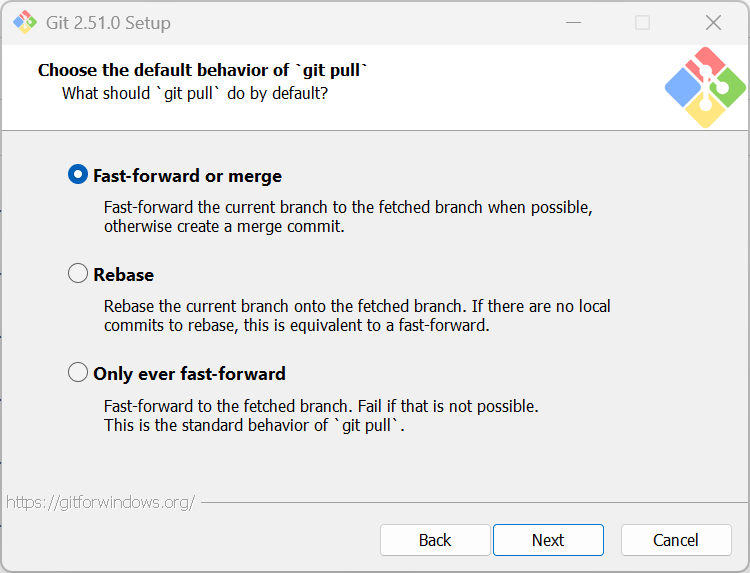Click the 'What should git pull do' subtitle
The image size is (750, 573).
[195, 93]
